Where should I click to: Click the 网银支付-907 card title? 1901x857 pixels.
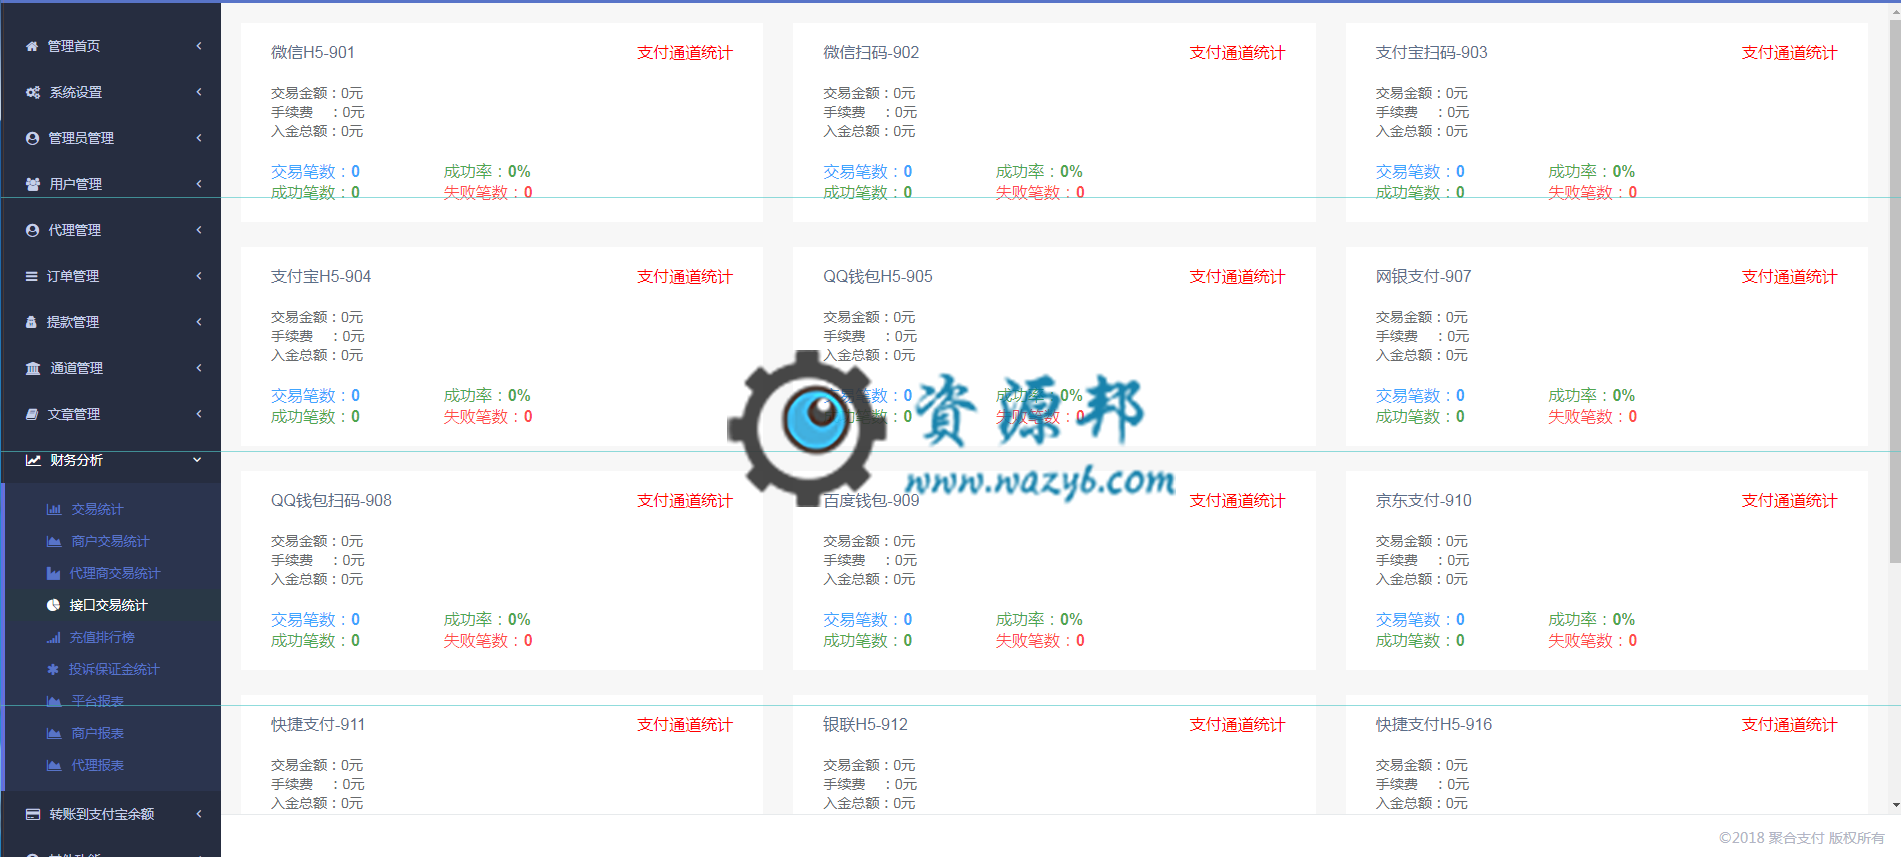click(1423, 276)
